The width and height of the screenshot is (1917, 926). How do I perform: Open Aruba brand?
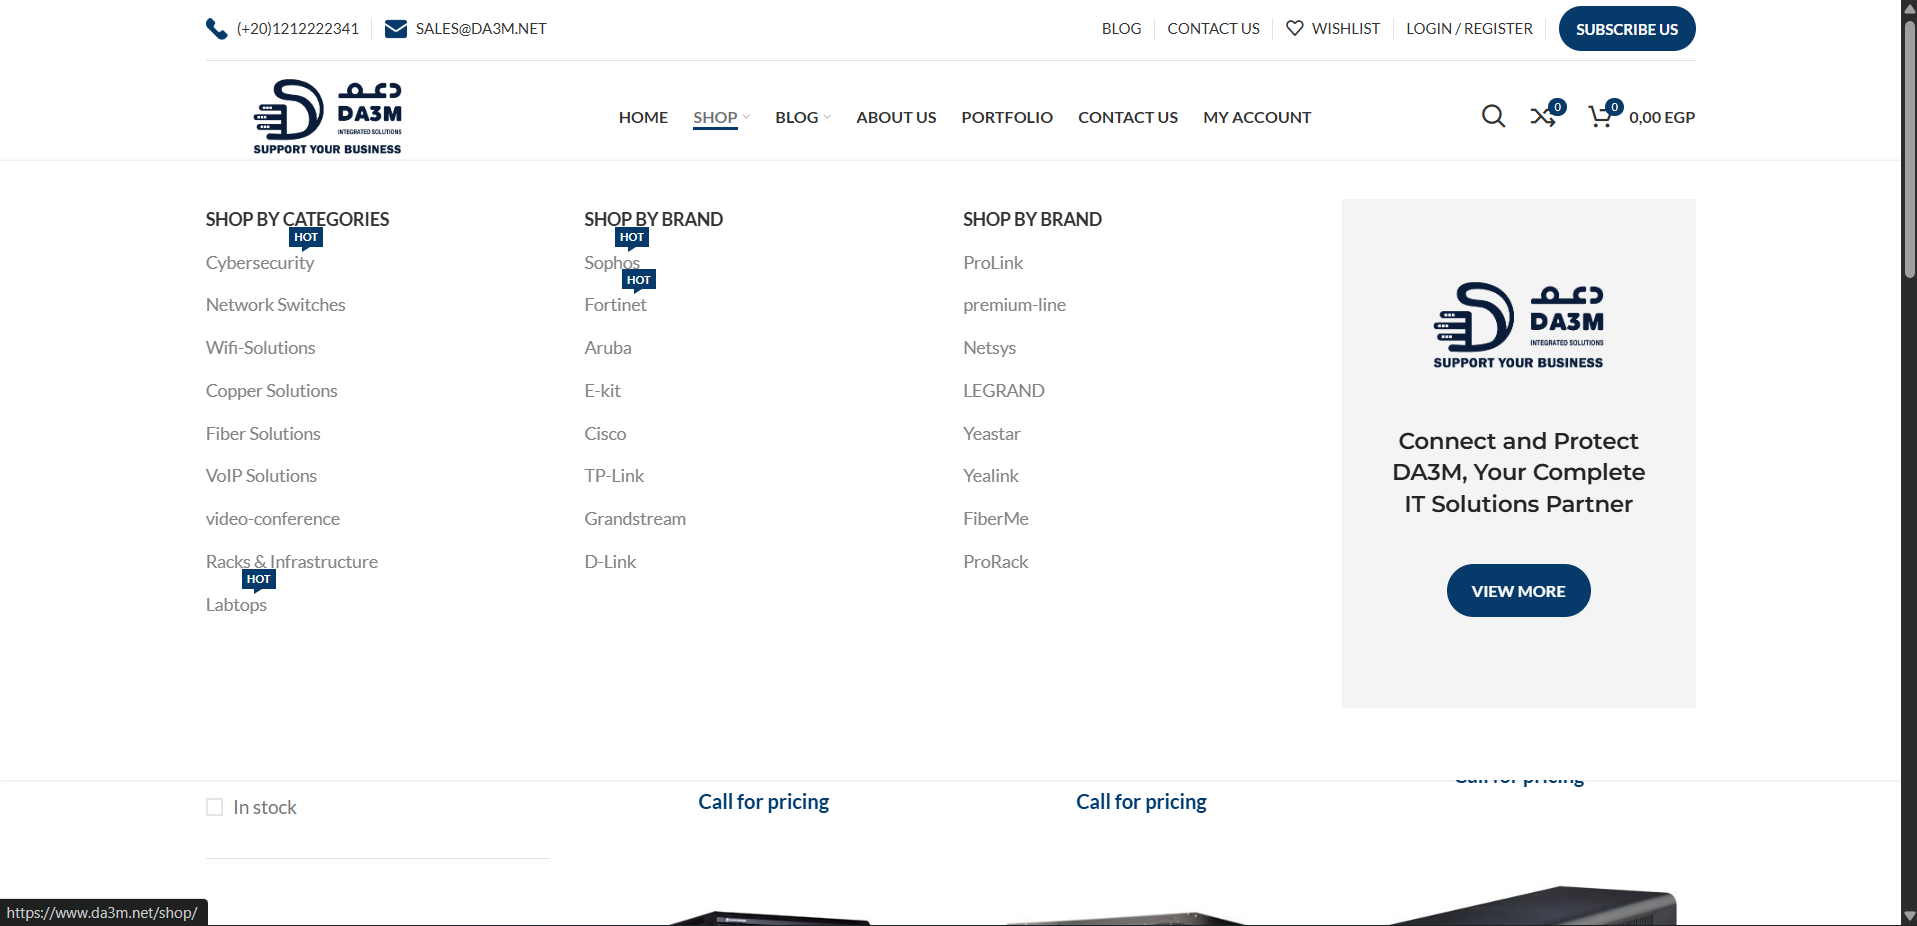[x=608, y=348]
